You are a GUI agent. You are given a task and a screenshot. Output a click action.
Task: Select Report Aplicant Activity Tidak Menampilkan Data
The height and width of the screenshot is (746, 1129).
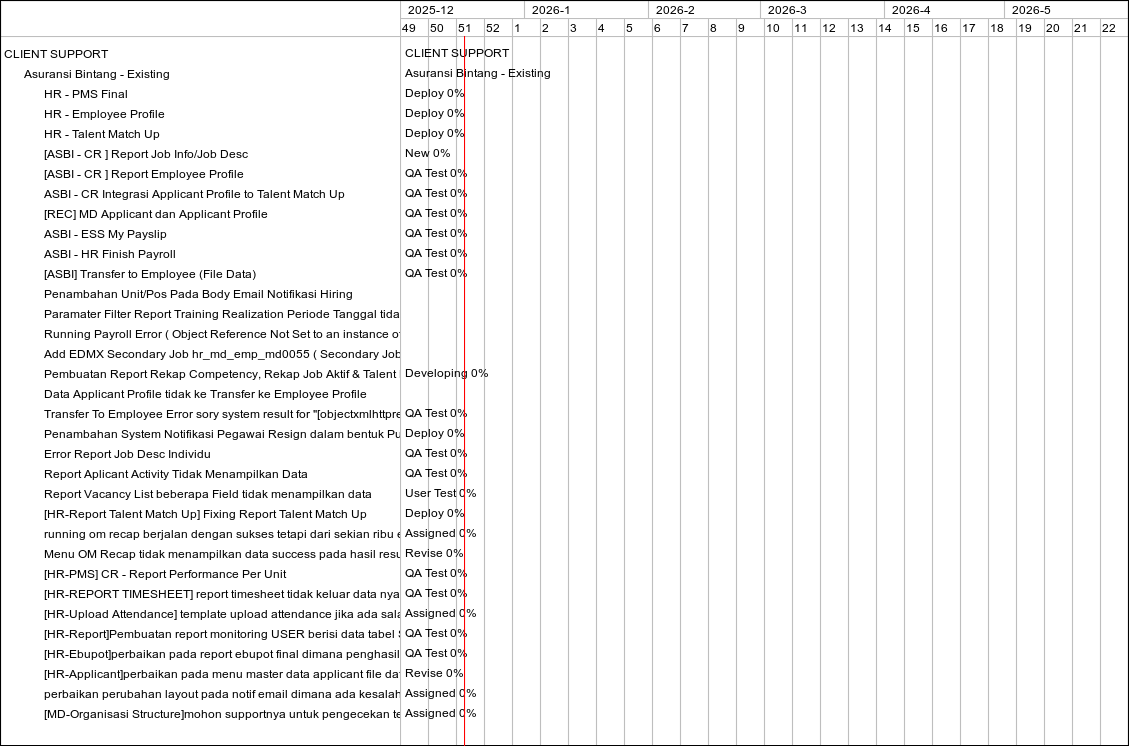pyautogui.click(x=175, y=474)
